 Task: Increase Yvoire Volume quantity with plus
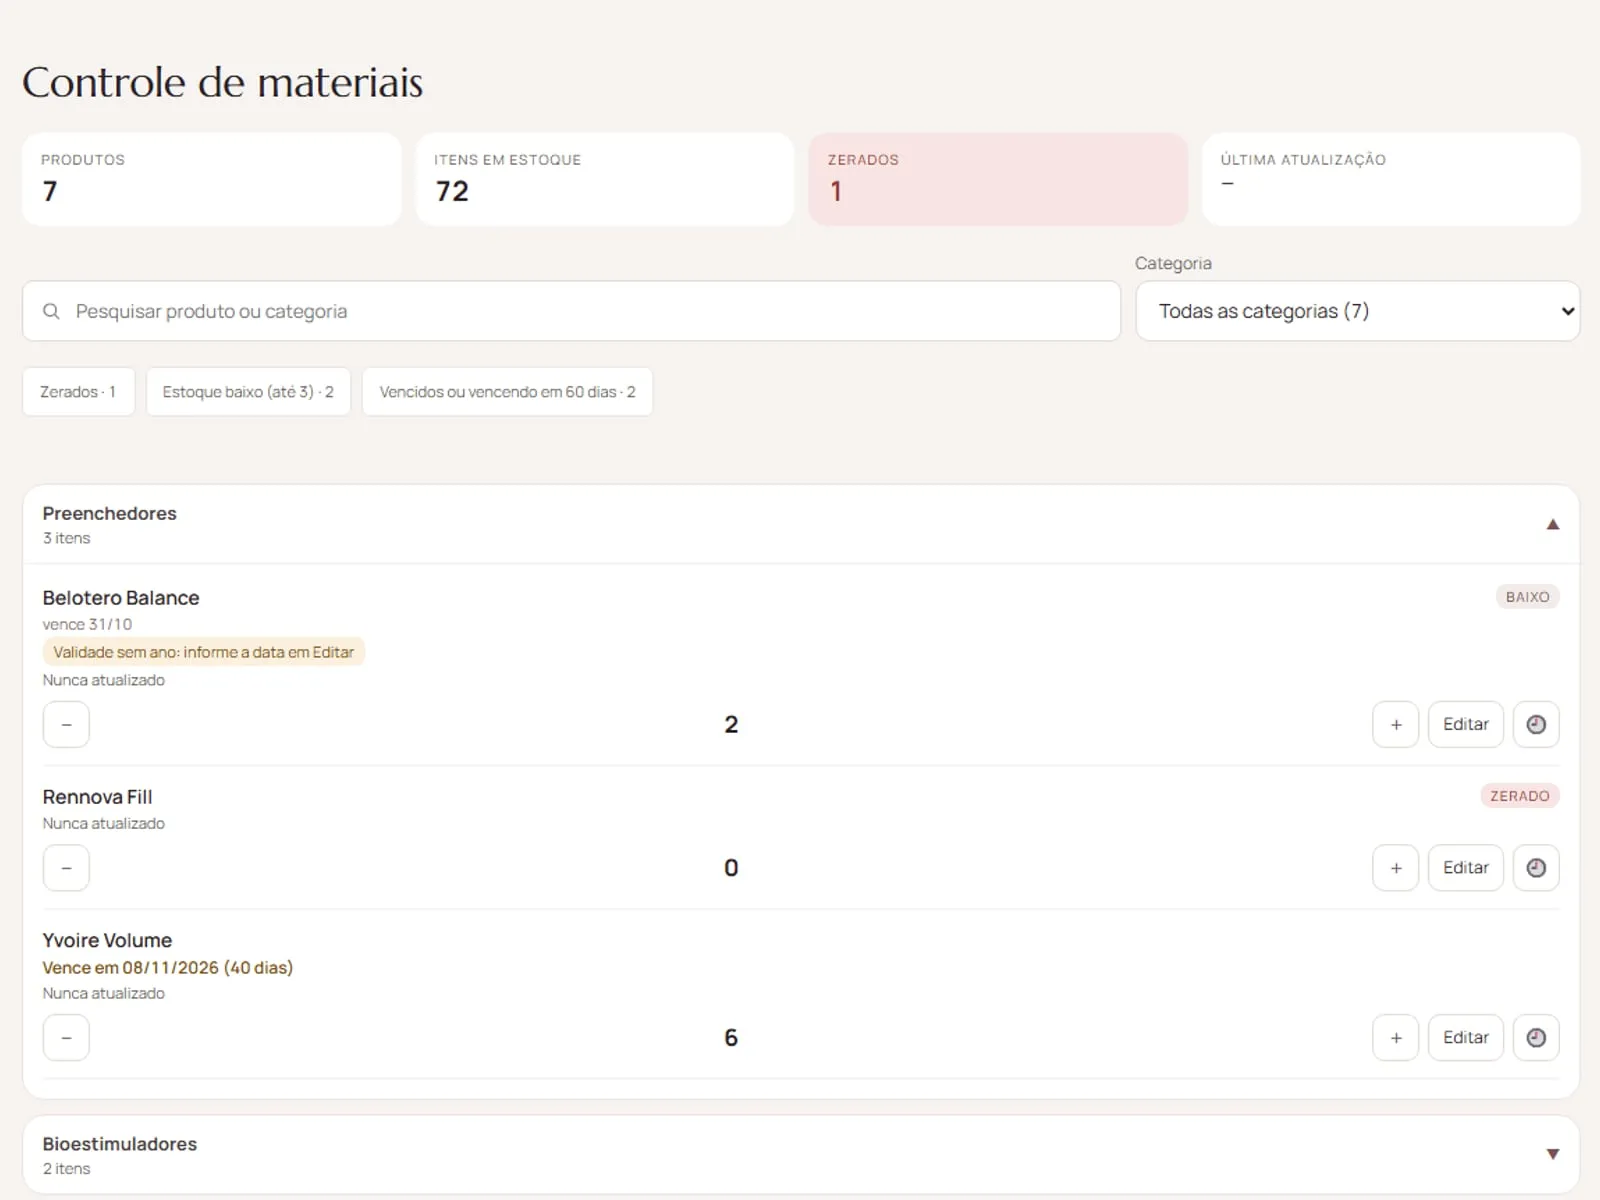1396,1038
